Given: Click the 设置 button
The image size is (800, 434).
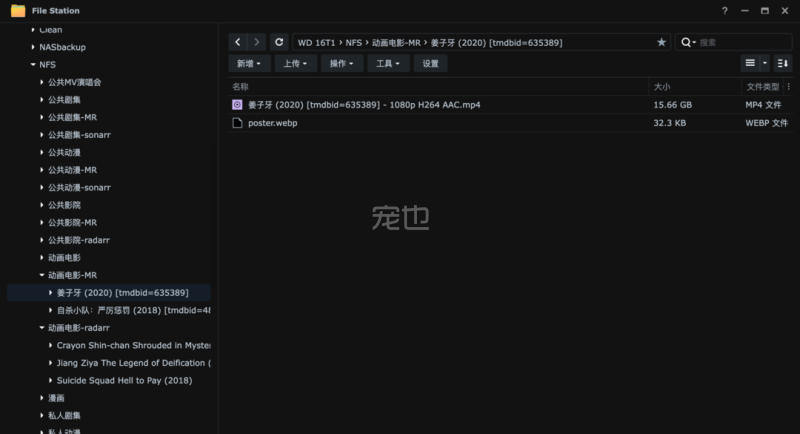Looking at the screenshot, I should [x=430, y=63].
